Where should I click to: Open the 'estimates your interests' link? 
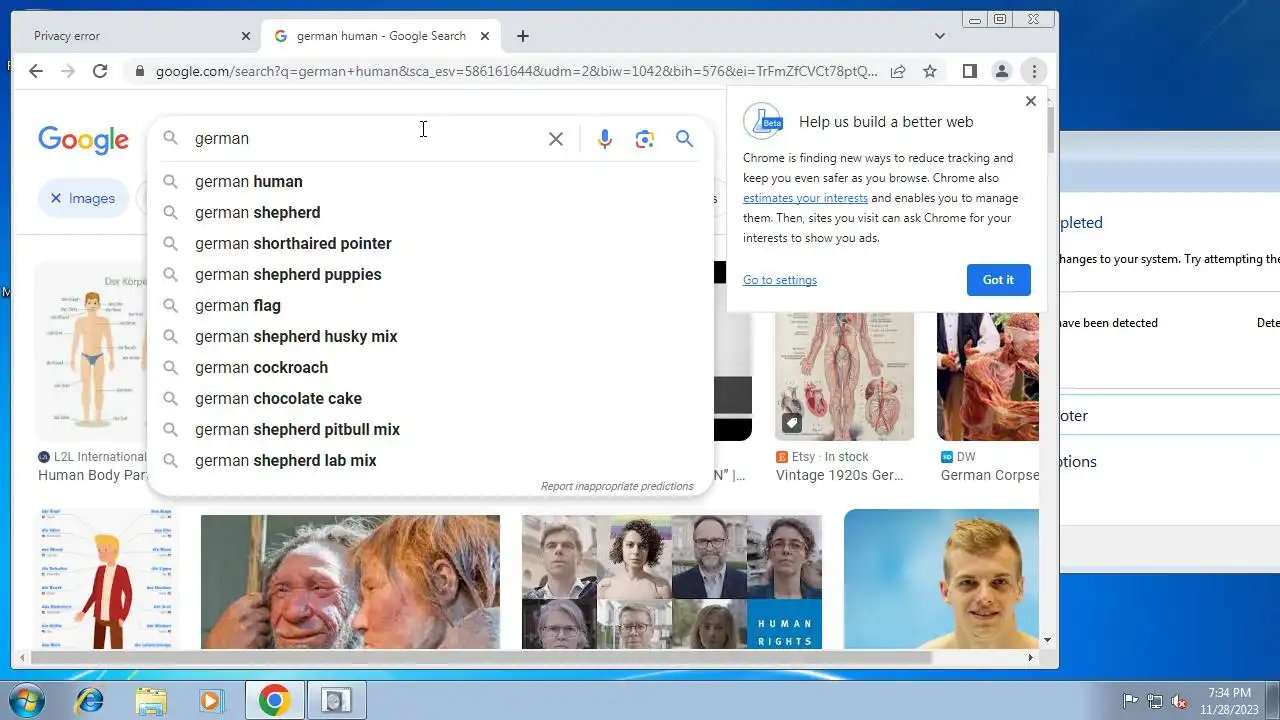tap(805, 198)
